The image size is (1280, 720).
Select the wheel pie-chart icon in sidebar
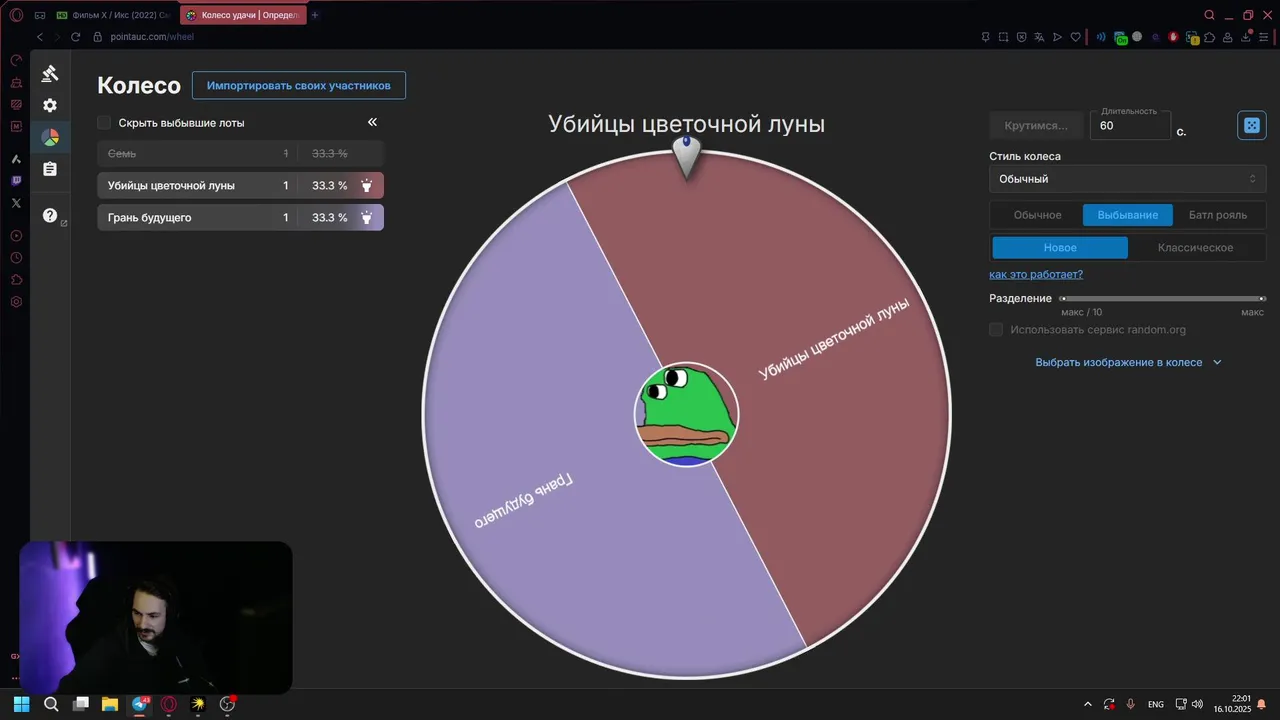pyautogui.click(x=50, y=137)
